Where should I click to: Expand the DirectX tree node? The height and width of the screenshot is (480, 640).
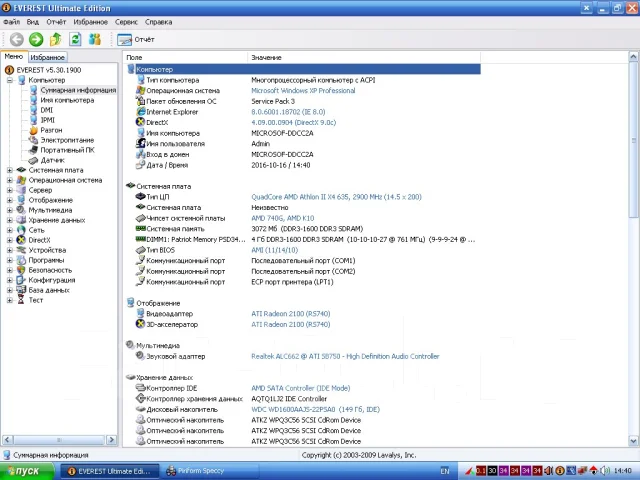point(10,240)
